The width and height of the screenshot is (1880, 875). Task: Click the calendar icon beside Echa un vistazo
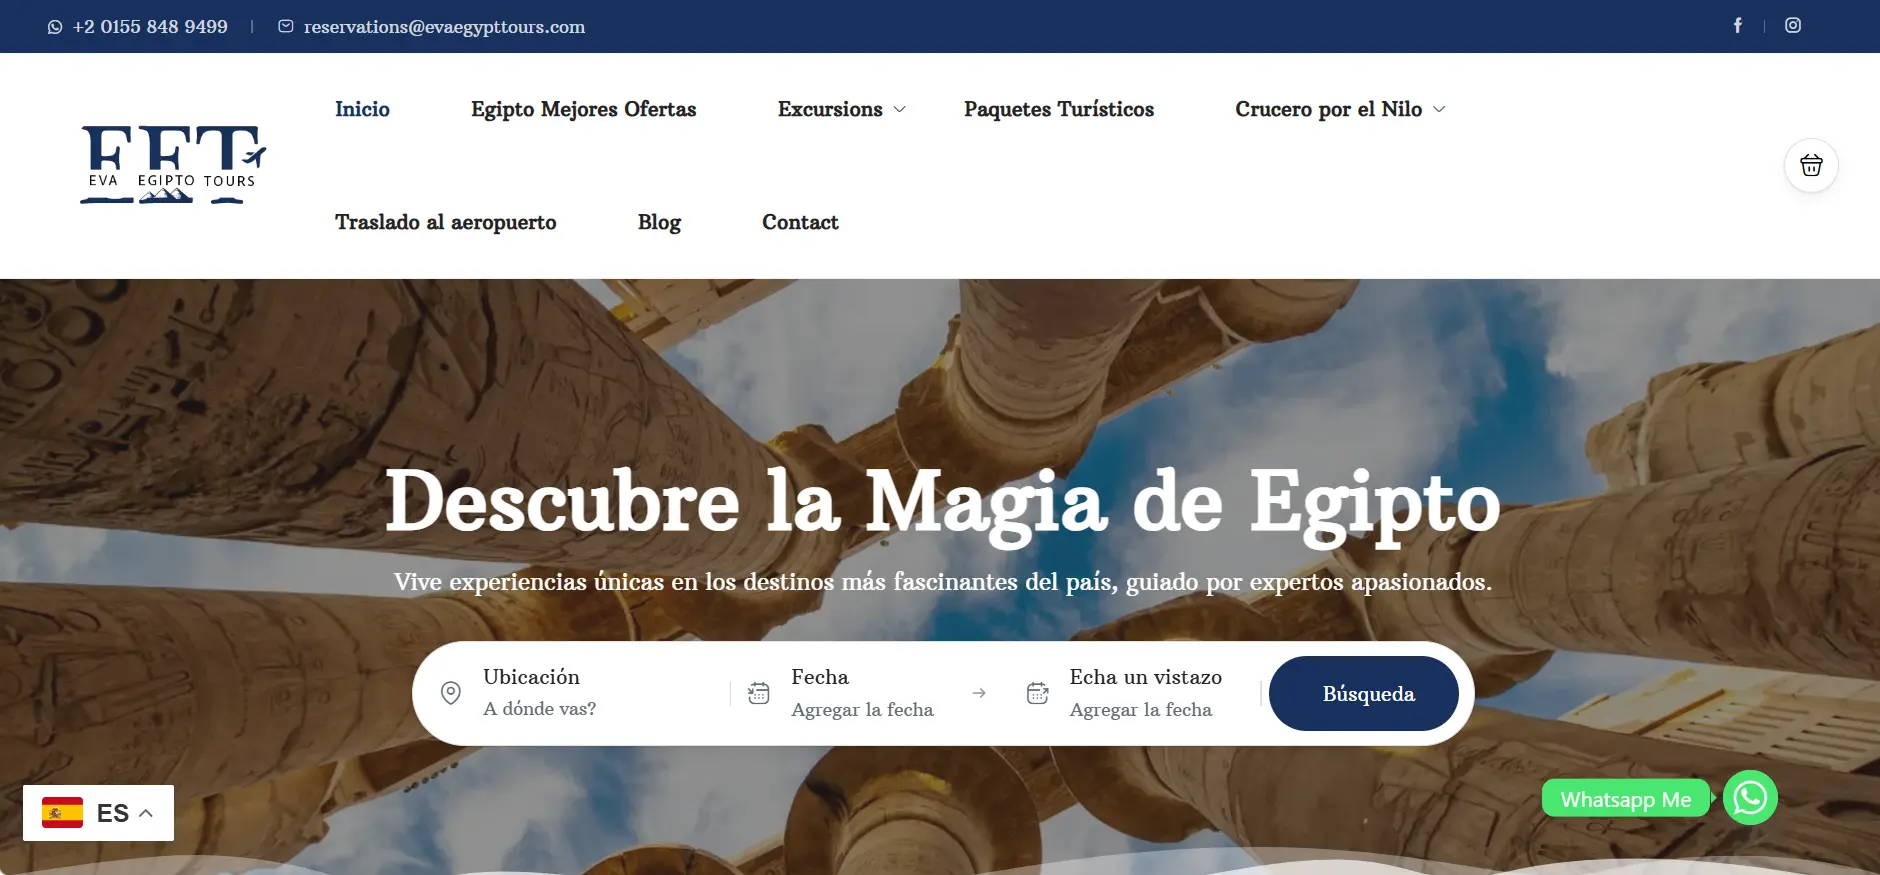pos(1037,693)
